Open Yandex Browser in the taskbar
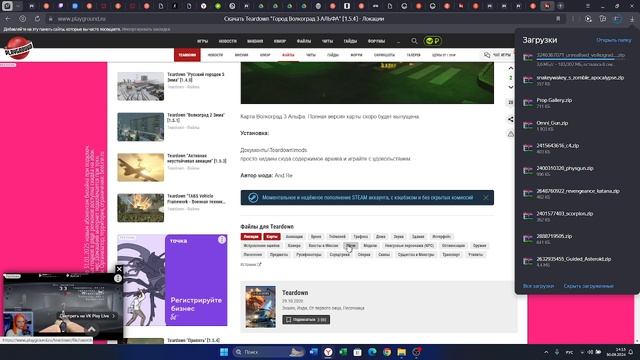 (x=328, y=352)
